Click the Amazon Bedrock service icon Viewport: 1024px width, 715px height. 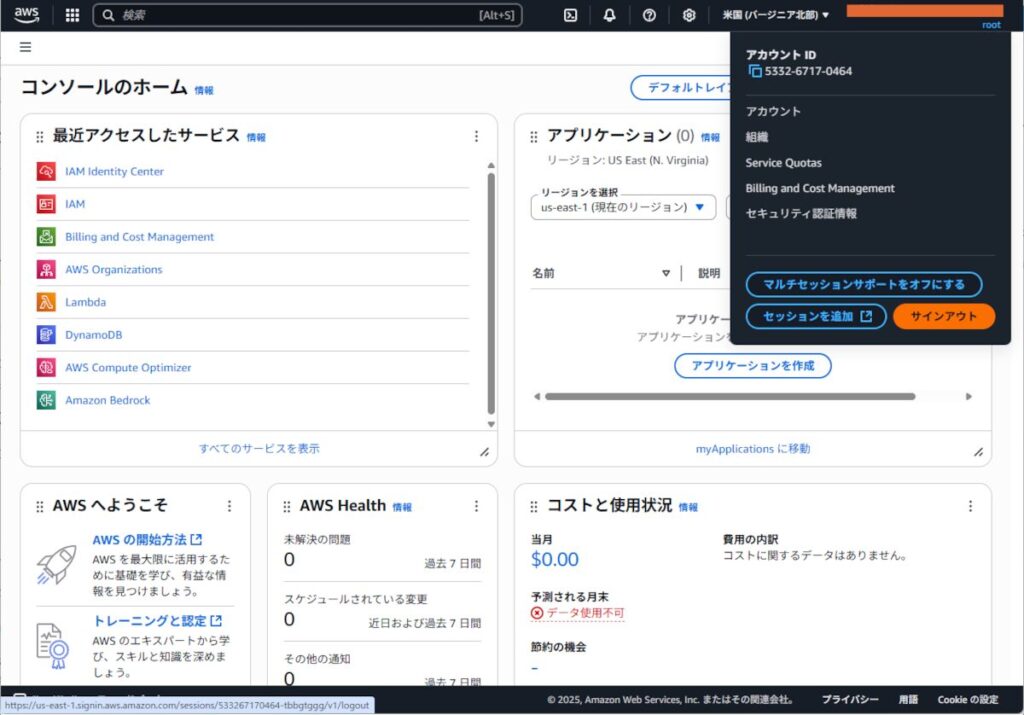point(46,400)
